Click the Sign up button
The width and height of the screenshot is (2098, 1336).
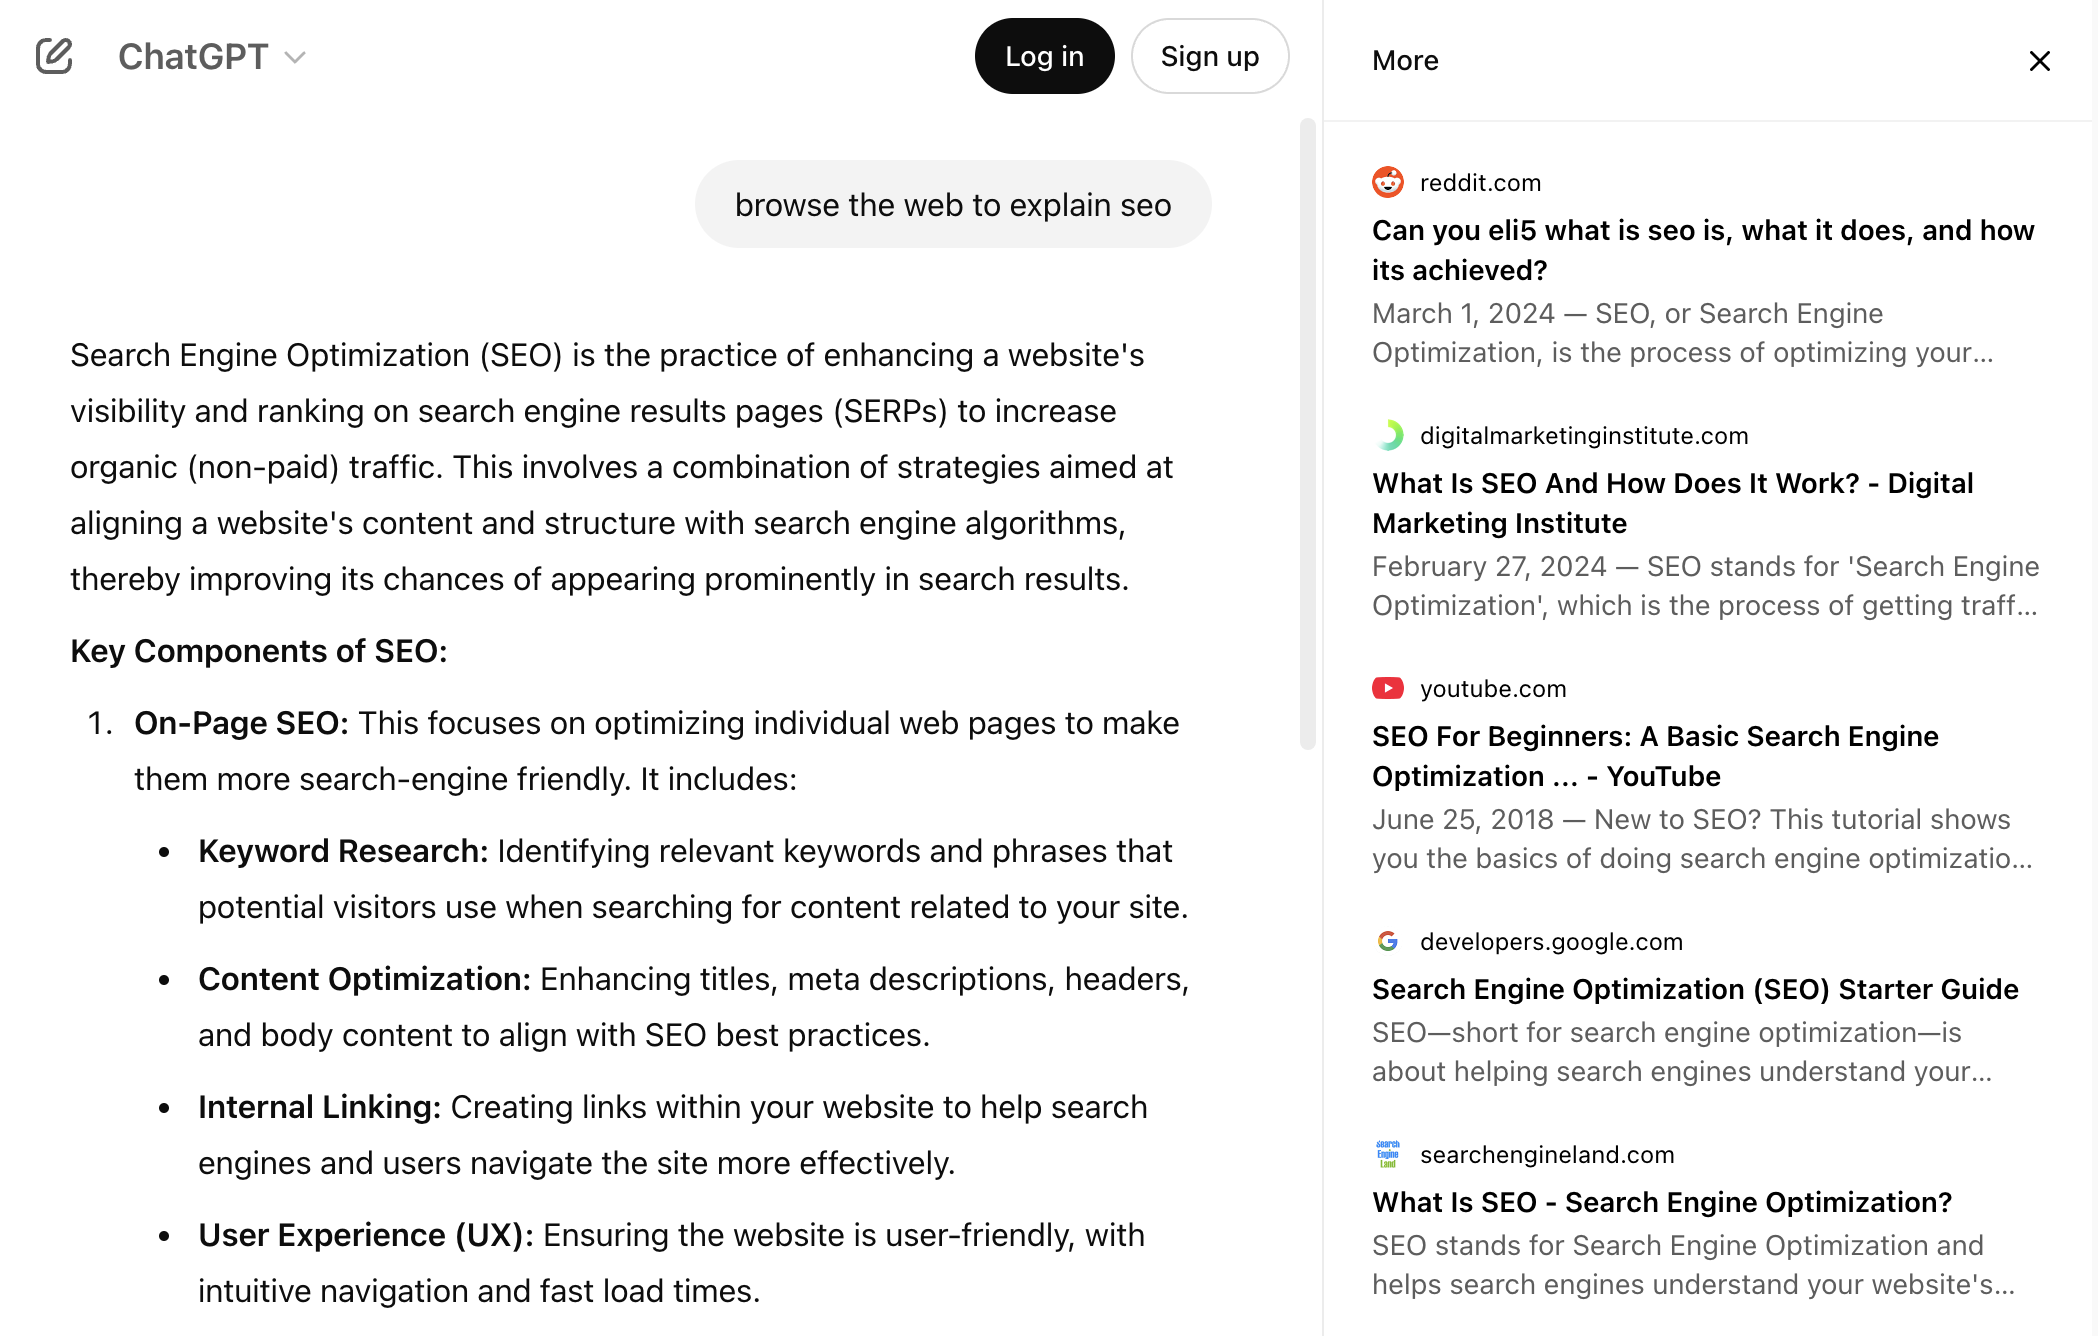[x=1210, y=56]
